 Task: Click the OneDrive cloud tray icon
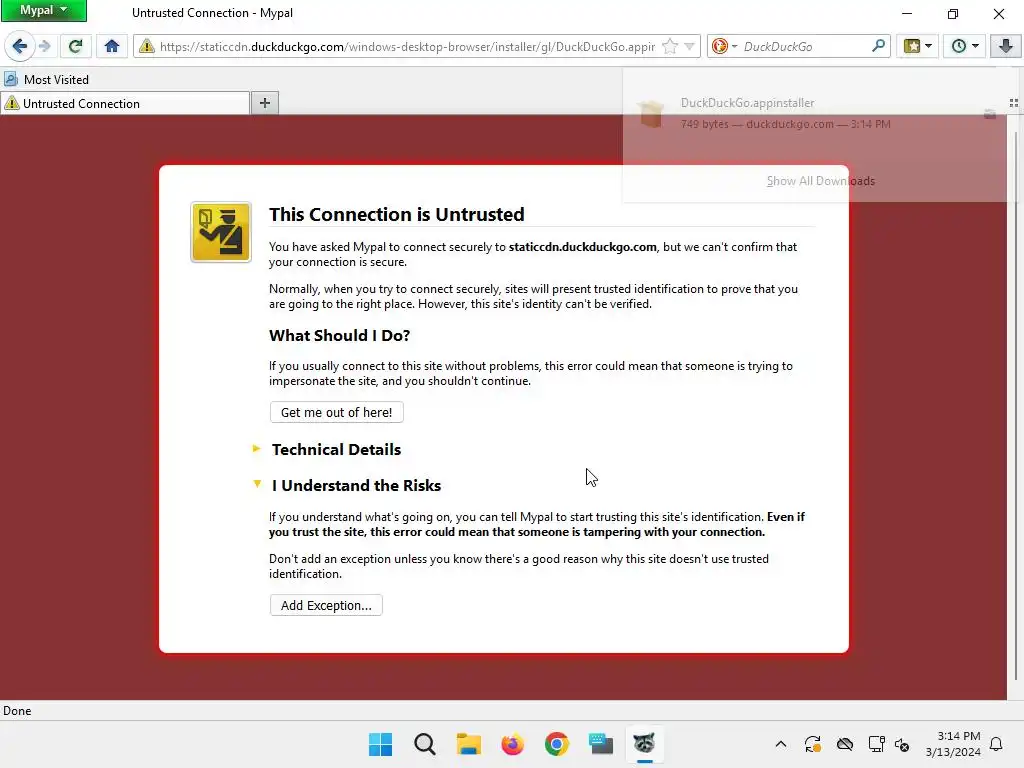(x=845, y=744)
